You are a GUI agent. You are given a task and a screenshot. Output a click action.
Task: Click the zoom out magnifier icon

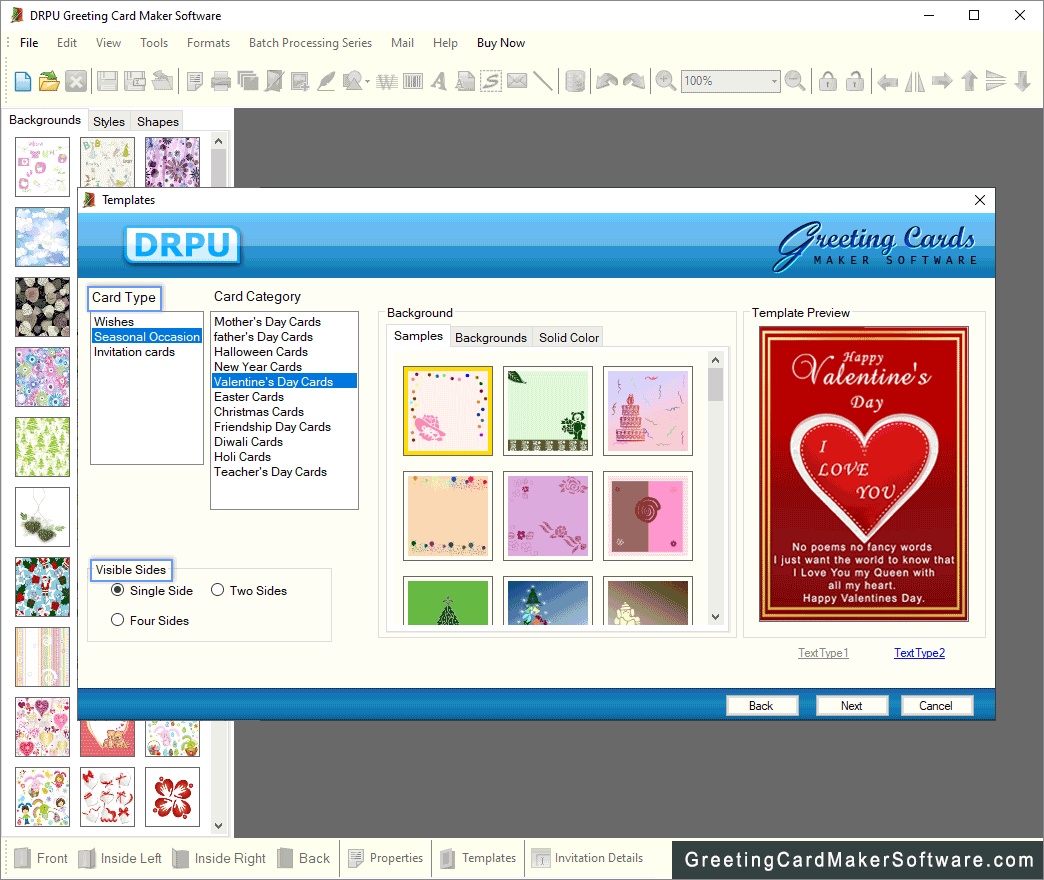(795, 82)
